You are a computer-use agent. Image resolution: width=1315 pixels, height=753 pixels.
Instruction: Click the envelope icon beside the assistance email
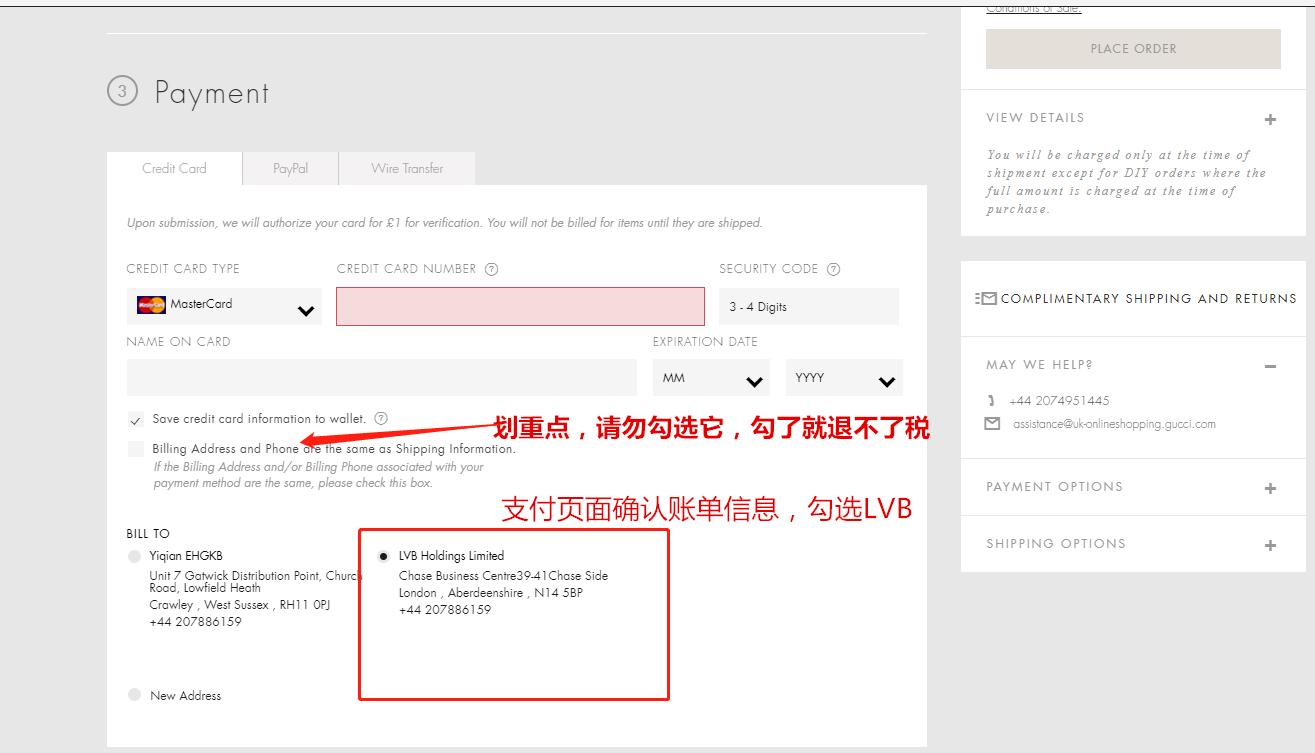point(993,423)
